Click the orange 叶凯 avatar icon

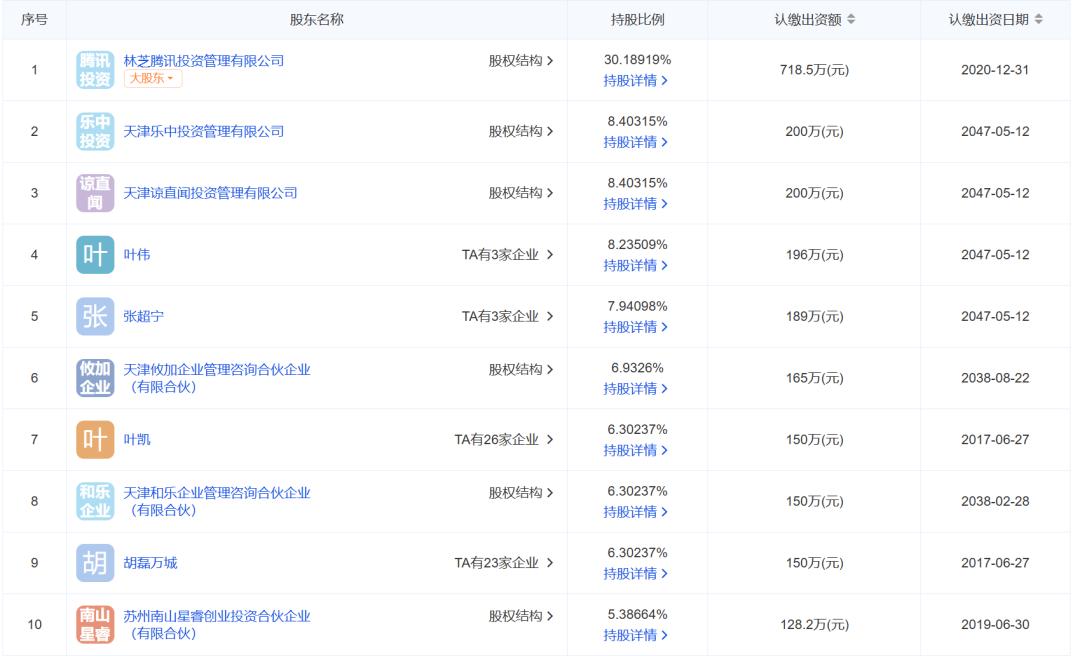click(95, 440)
